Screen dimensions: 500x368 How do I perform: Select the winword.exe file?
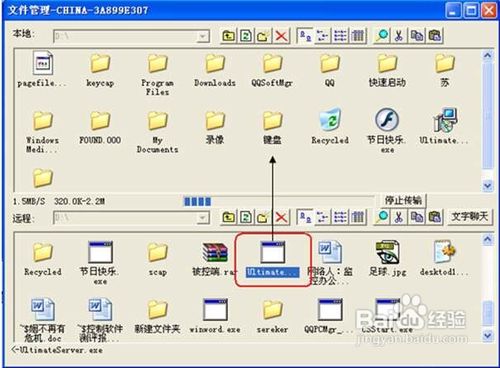(215, 316)
